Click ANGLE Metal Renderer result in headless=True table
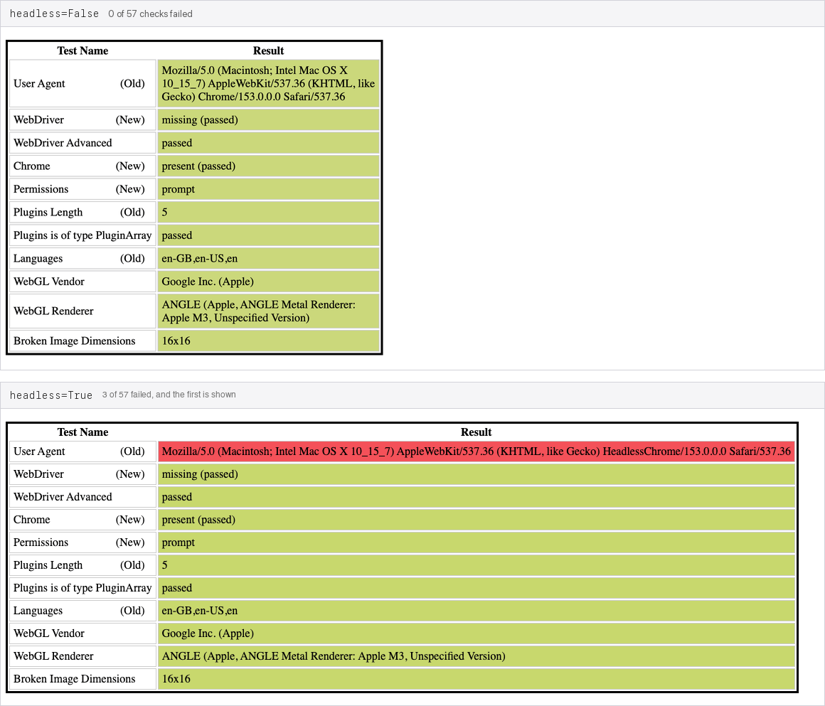 476,657
